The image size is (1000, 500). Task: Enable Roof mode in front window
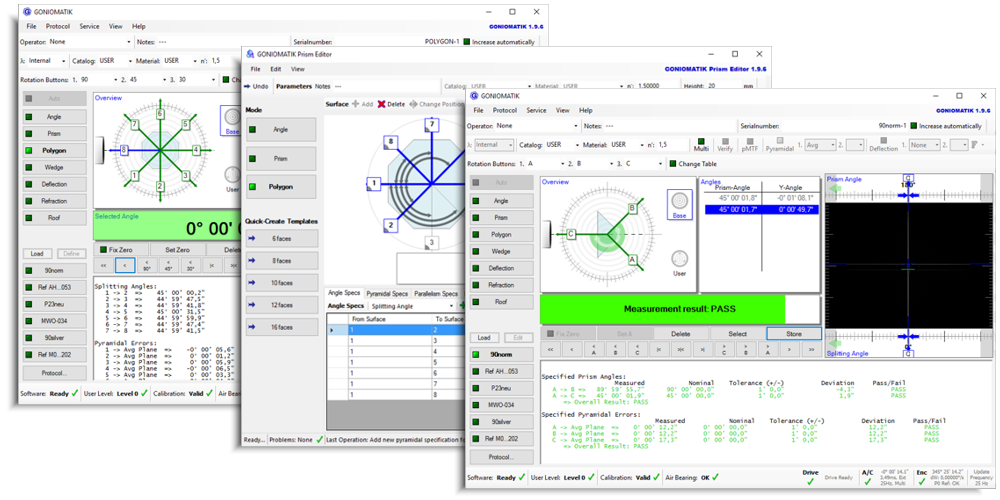(501, 302)
